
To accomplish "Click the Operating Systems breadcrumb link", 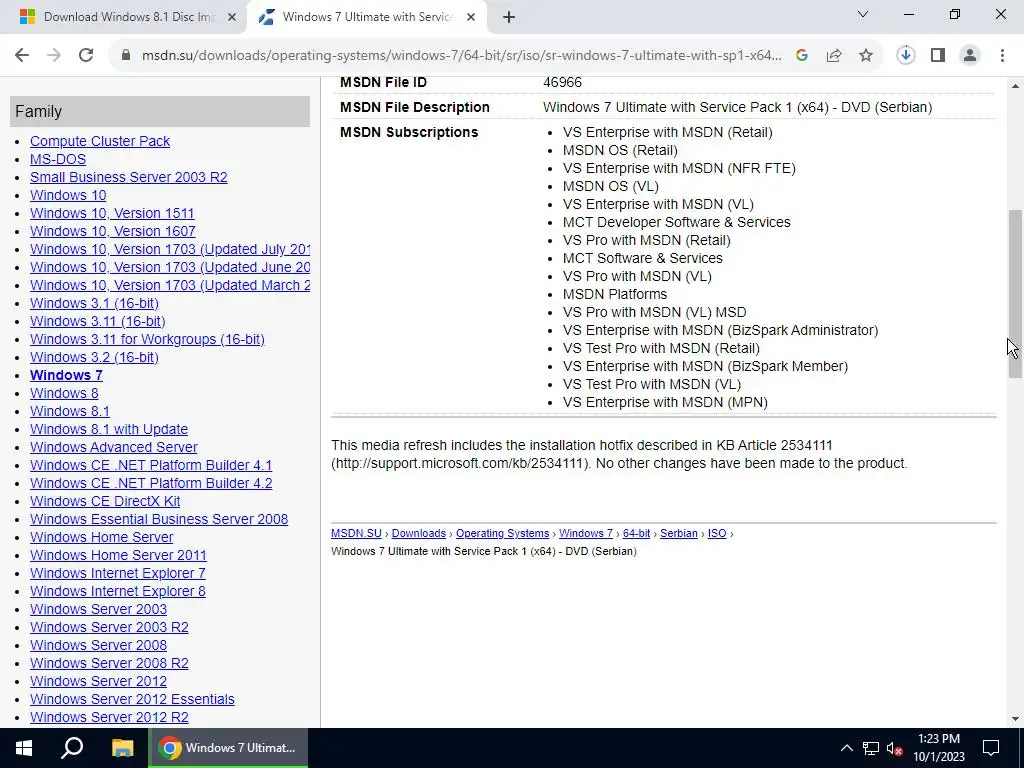I will [x=502, y=534].
